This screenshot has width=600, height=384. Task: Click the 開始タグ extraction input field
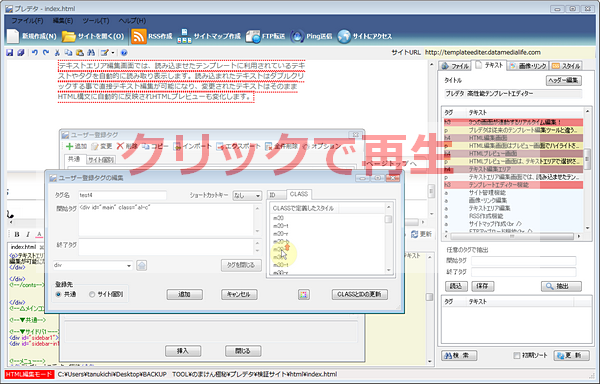coord(523,261)
